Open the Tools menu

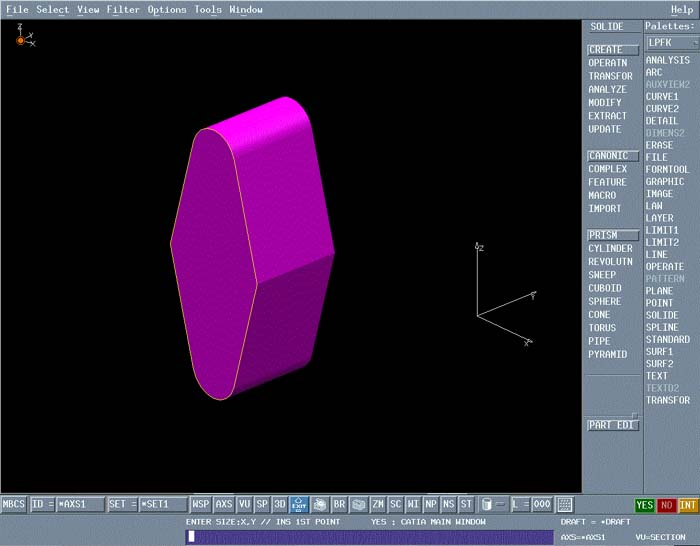pyautogui.click(x=208, y=10)
